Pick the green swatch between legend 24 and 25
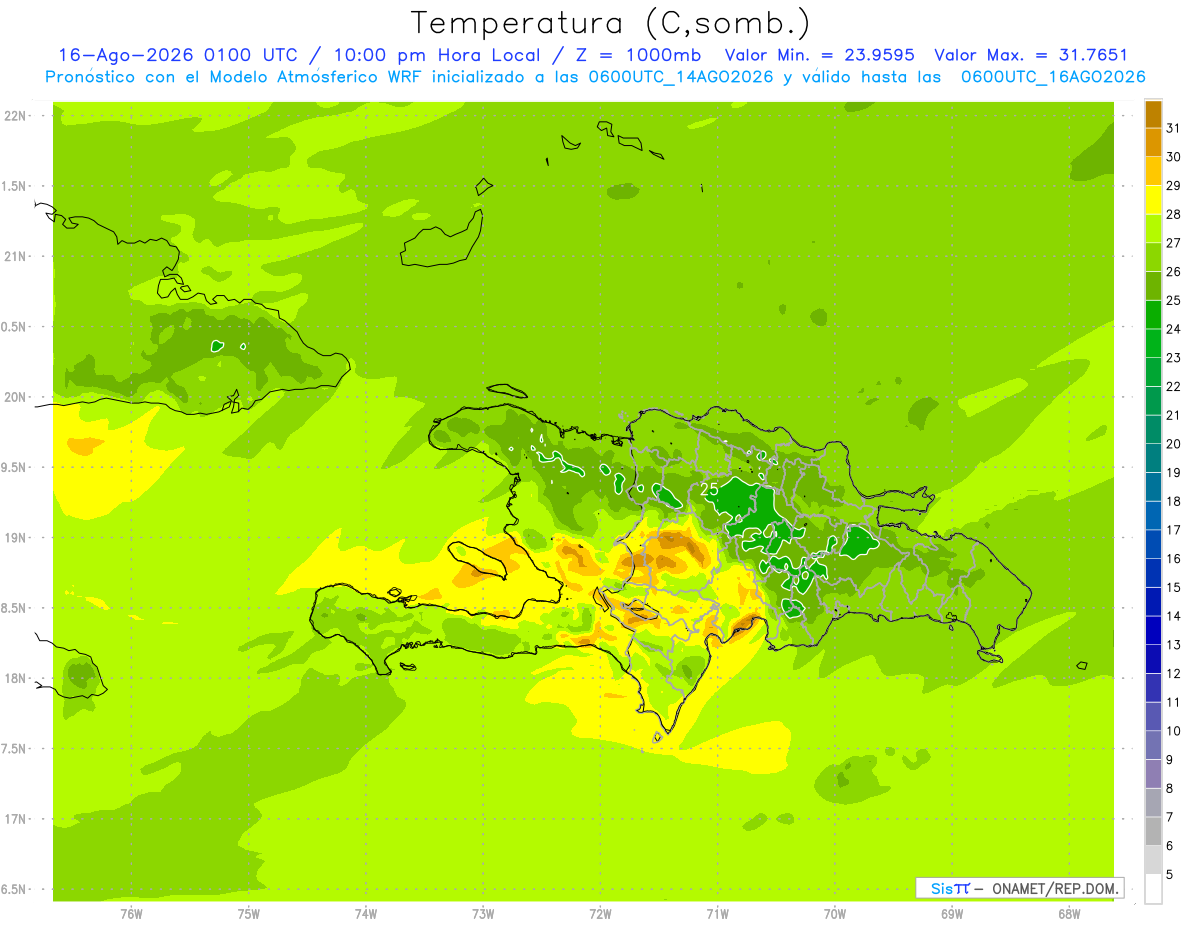 [x=1153, y=314]
